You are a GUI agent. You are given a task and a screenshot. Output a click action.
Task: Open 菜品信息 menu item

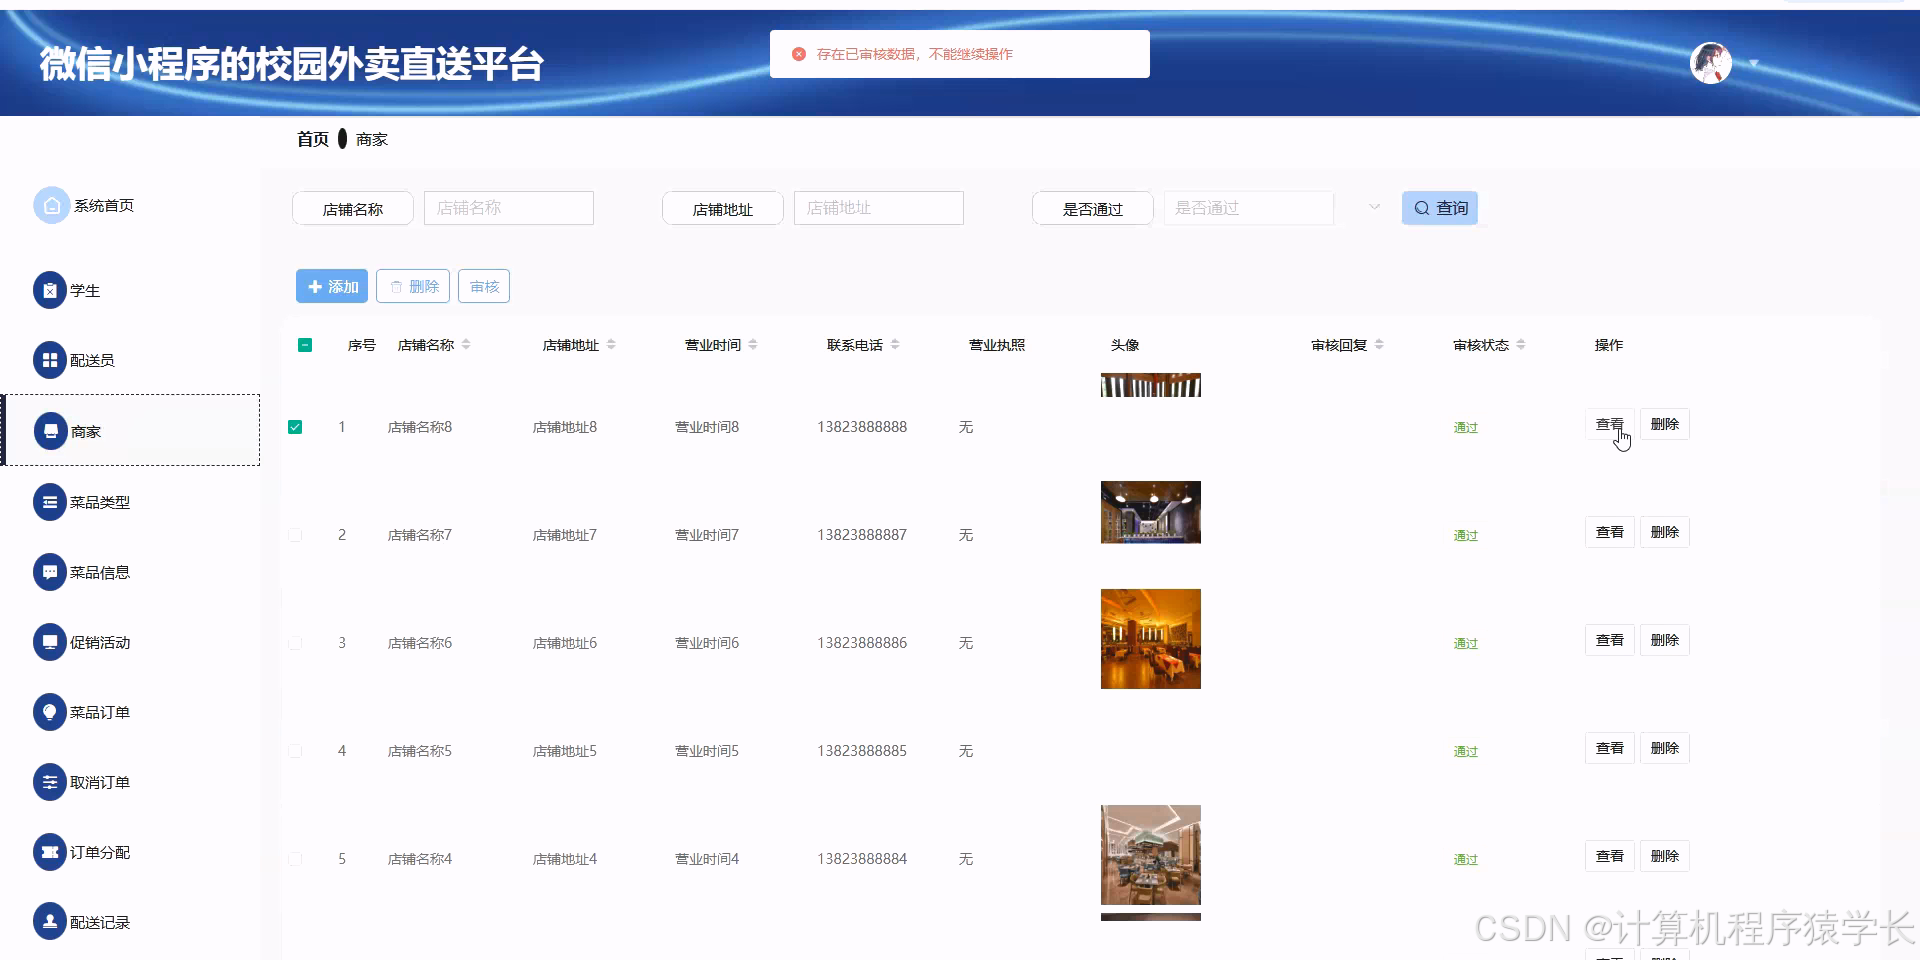100,572
